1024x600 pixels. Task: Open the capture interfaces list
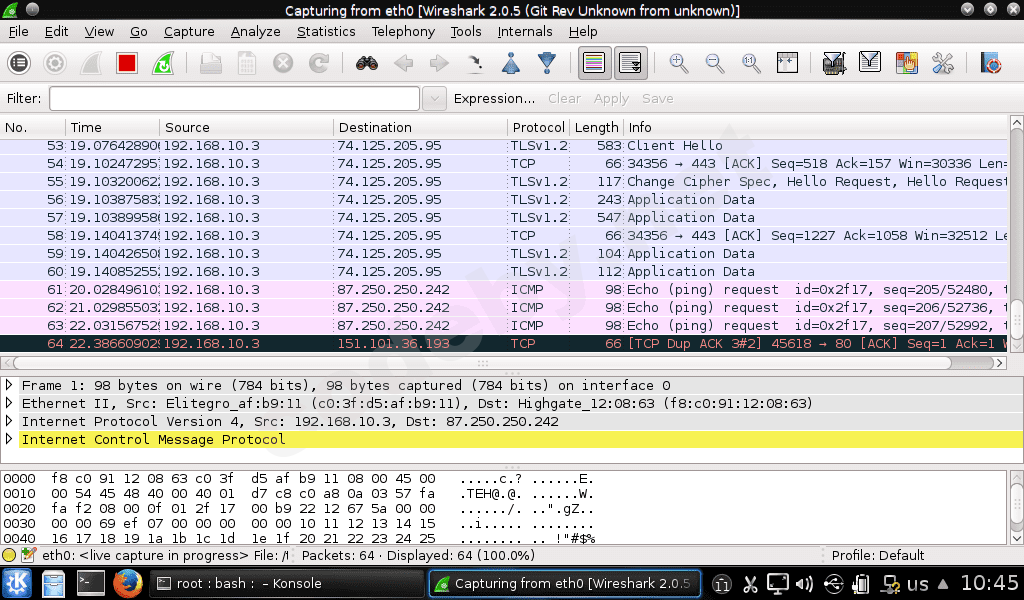19,63
